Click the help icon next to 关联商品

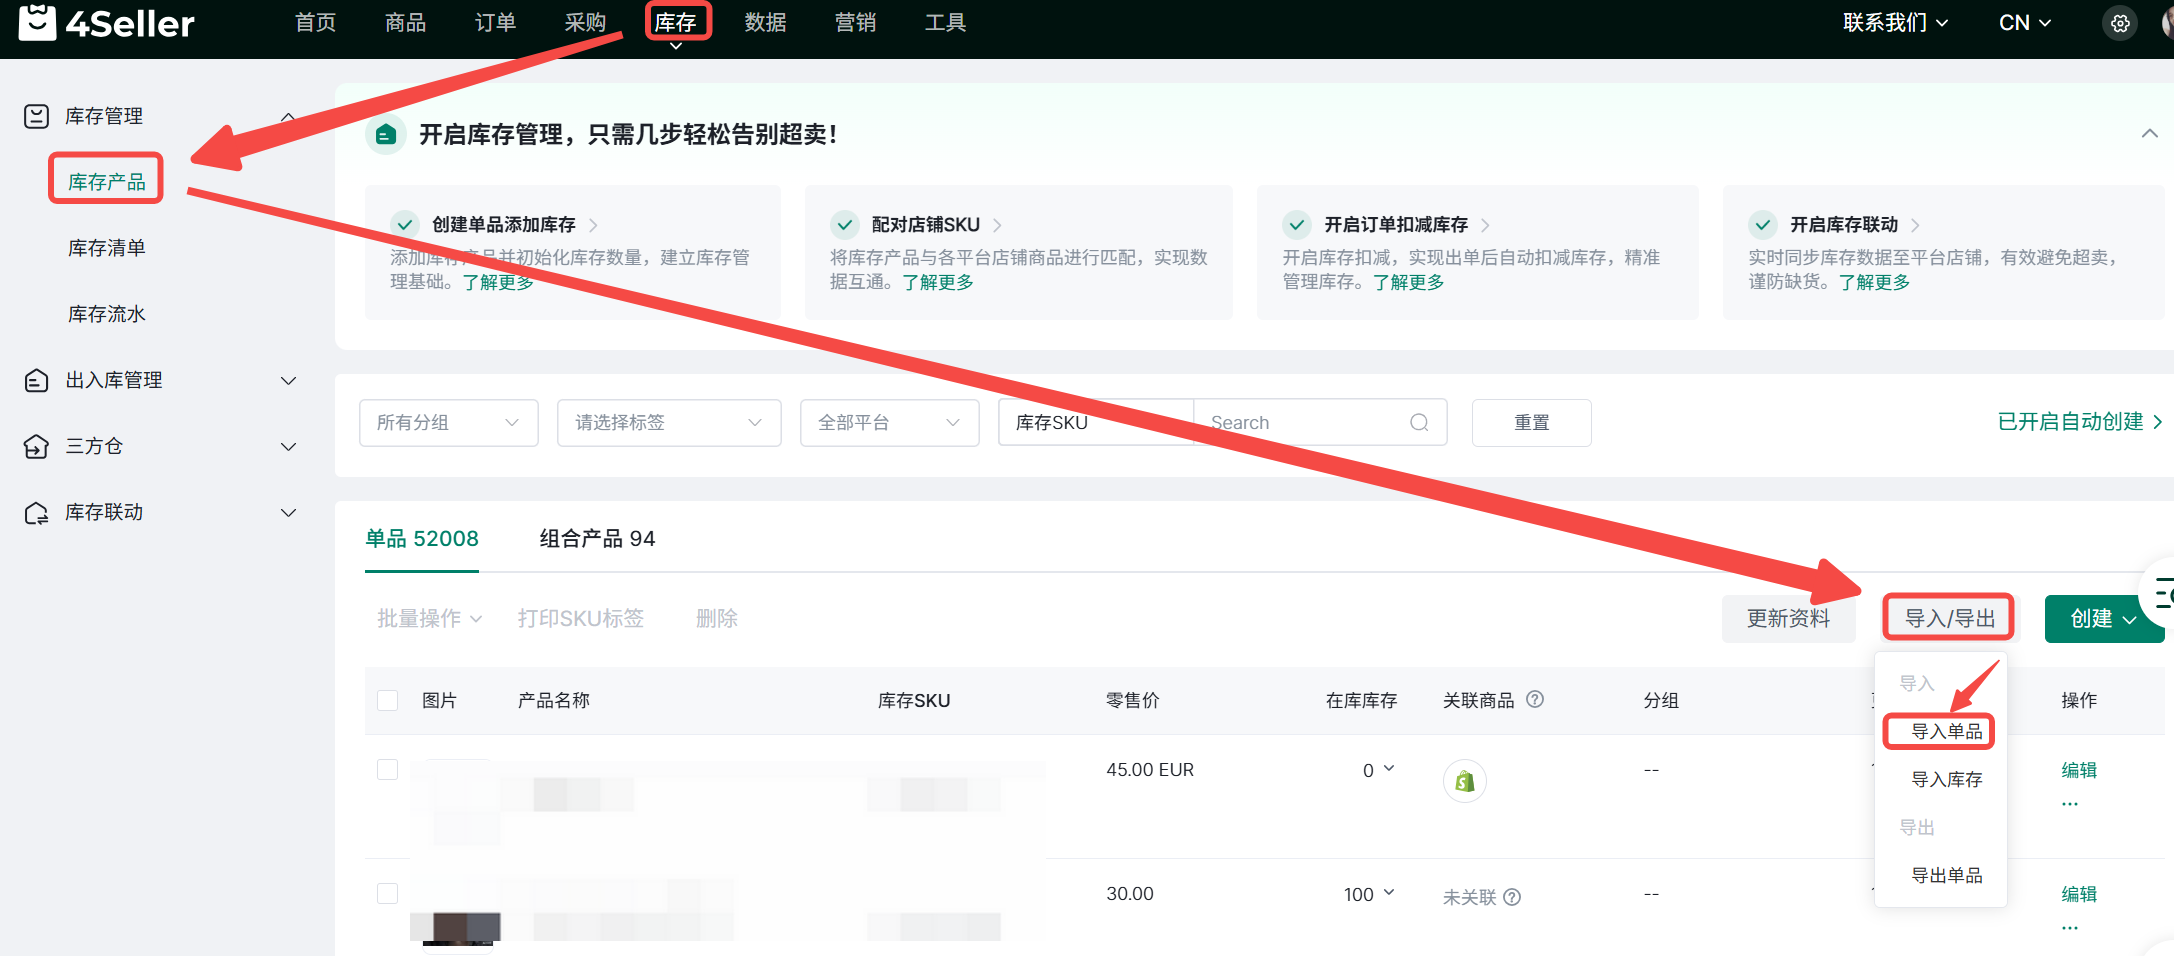pyautogui.click(x=1535, y=700)
